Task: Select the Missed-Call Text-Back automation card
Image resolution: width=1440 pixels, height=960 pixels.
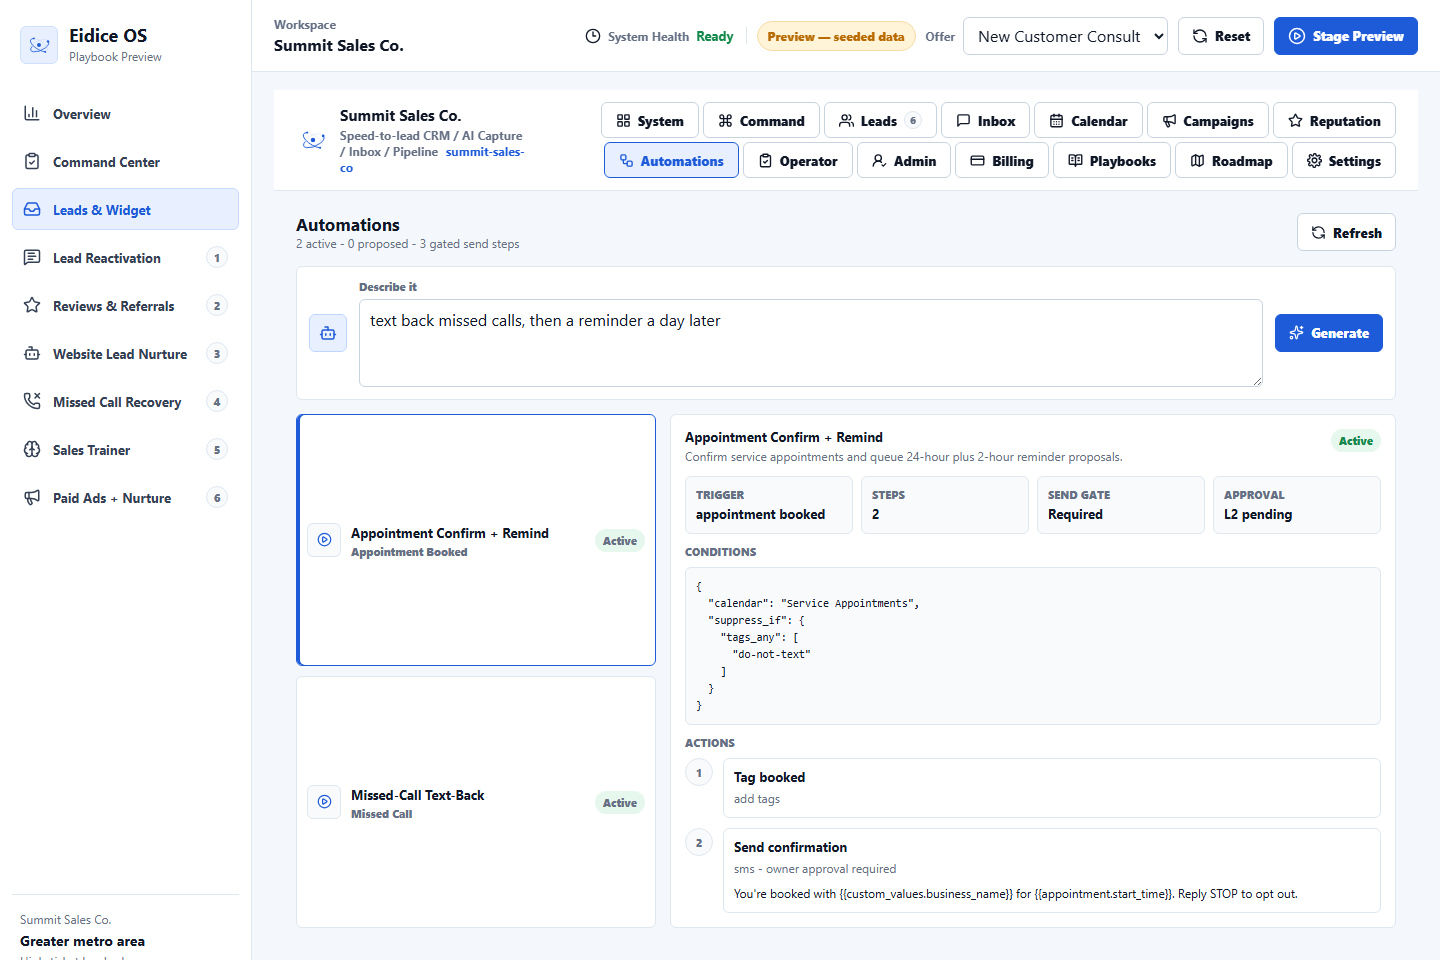Action: (476, 802)
